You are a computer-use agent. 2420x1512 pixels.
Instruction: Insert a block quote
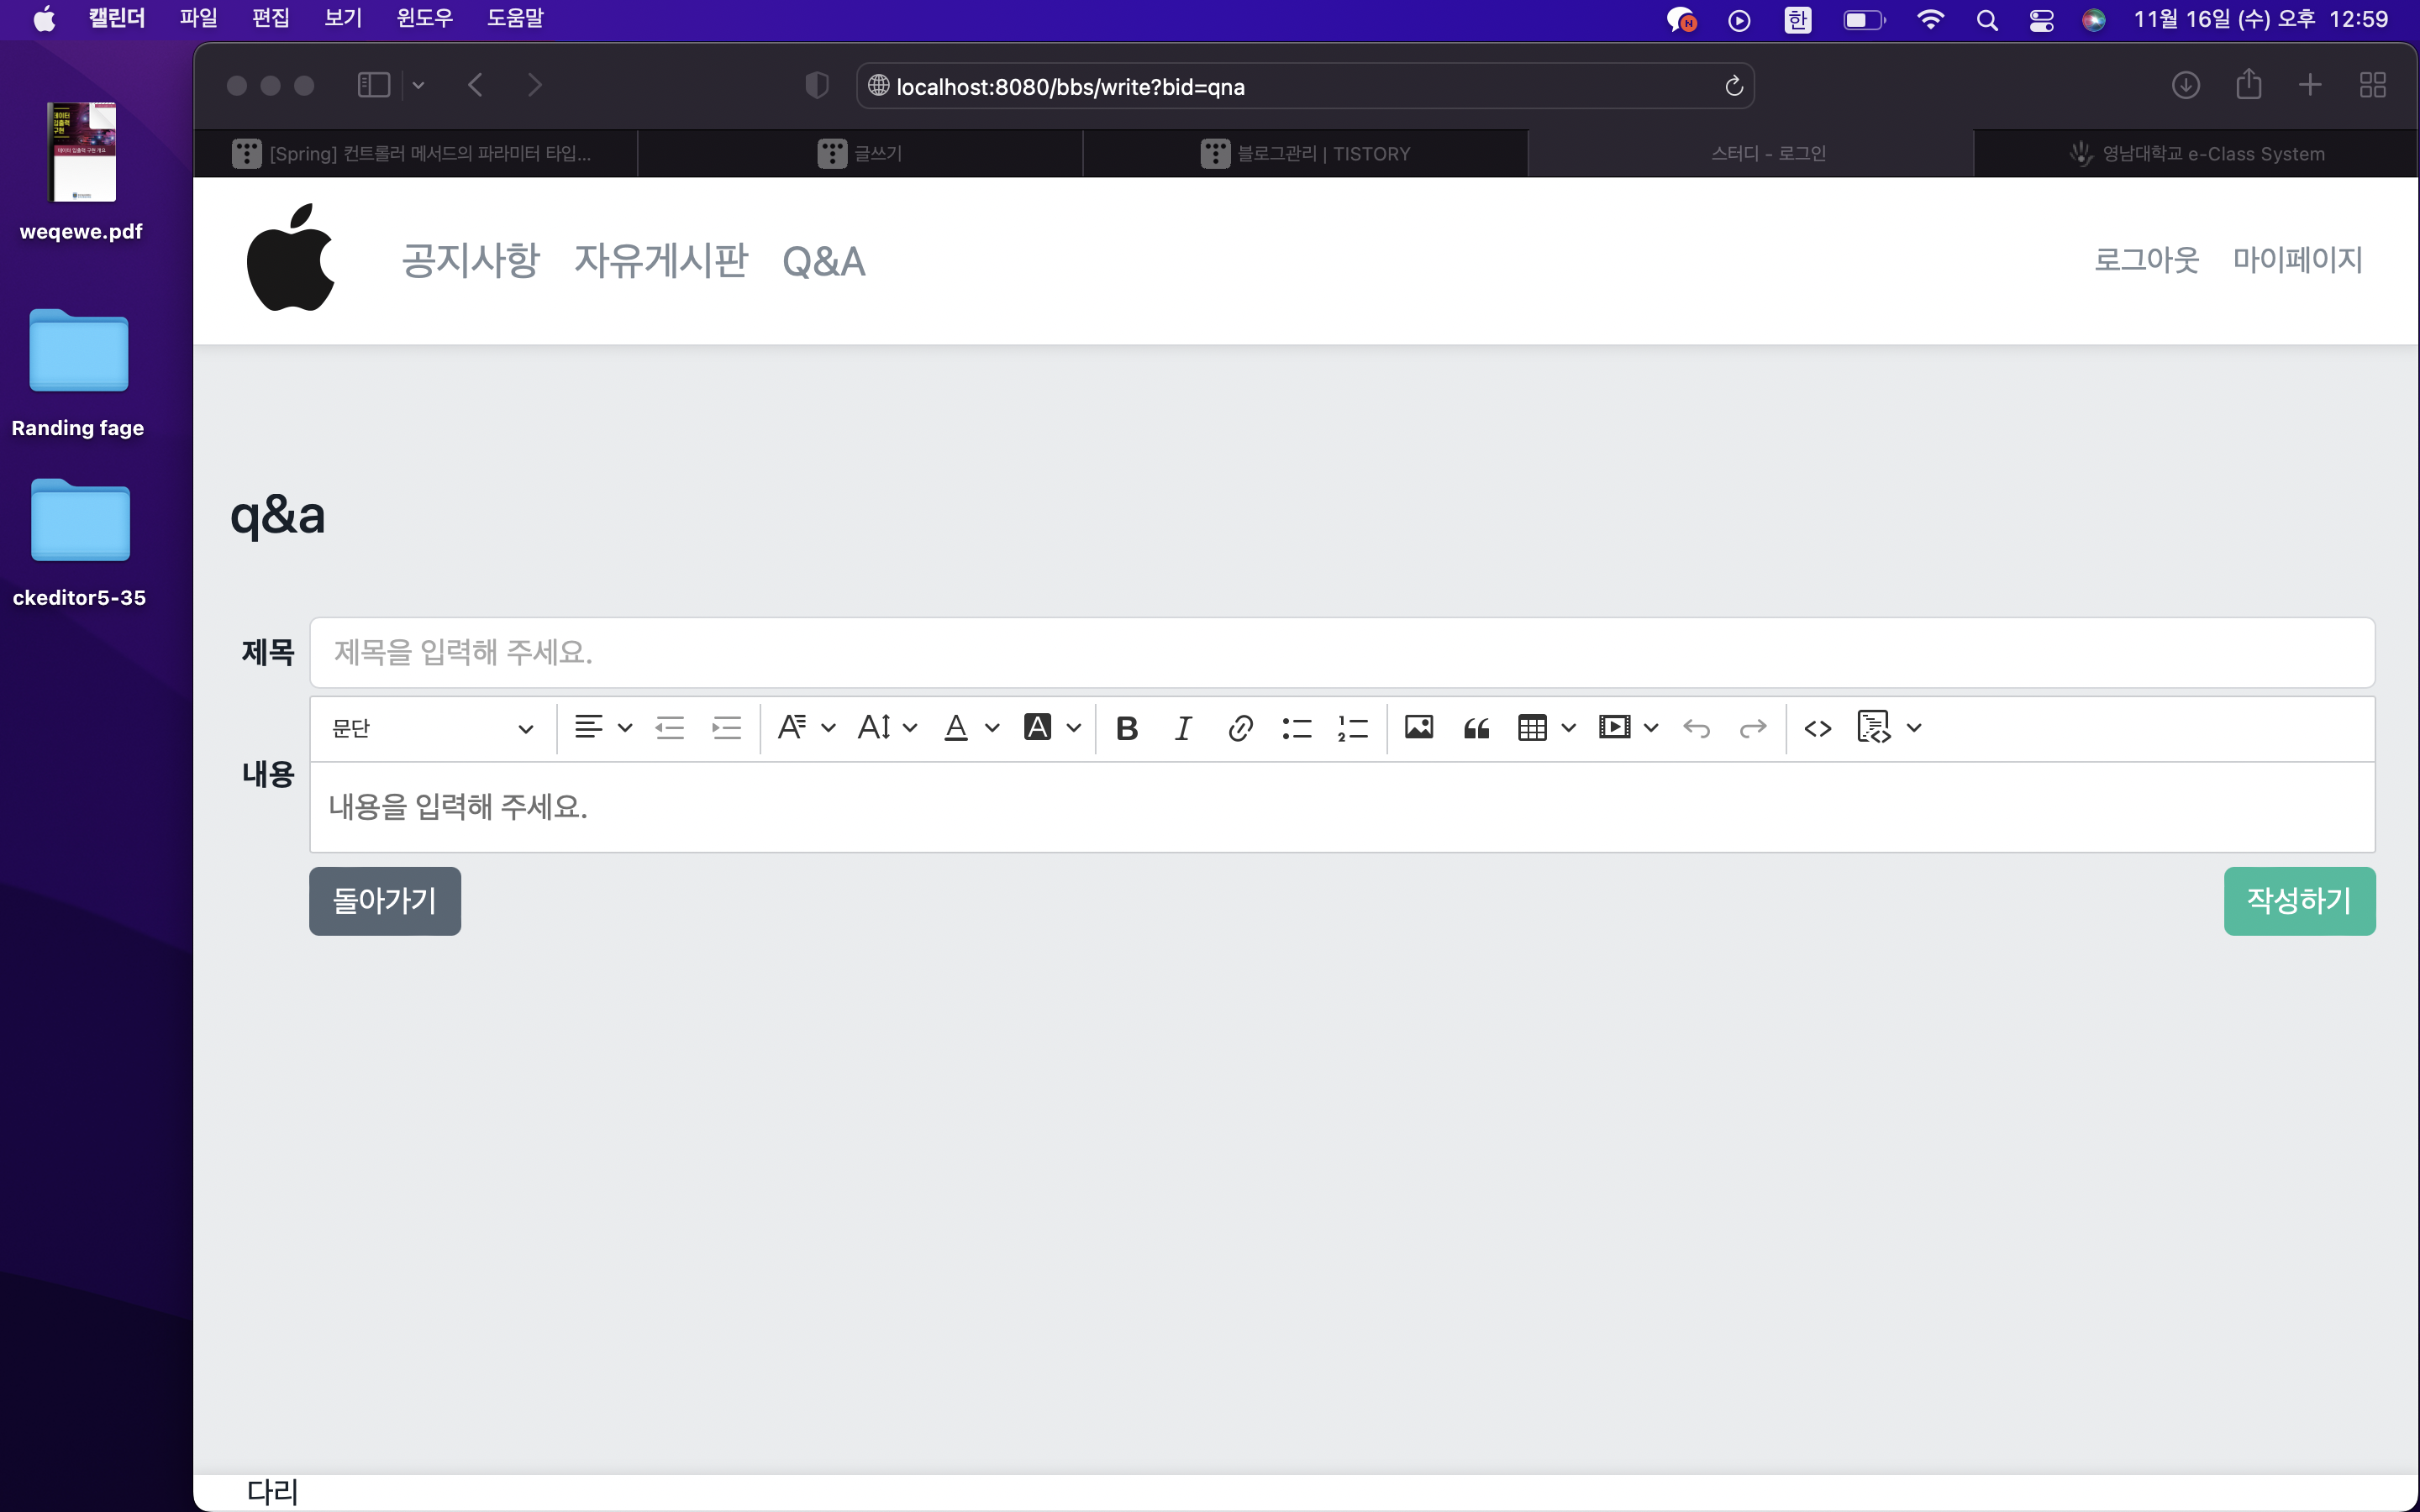[x=1476, y=728]
